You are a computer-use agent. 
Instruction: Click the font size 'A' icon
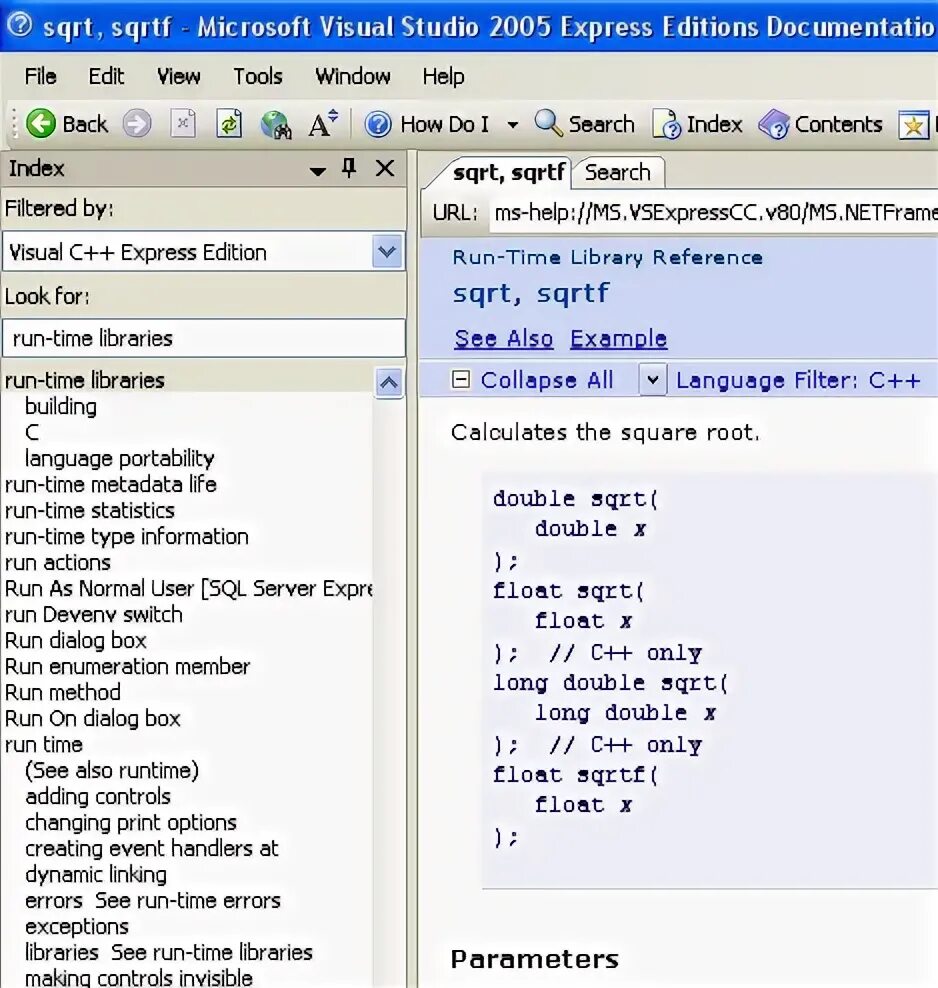click(x=323, y=124)
